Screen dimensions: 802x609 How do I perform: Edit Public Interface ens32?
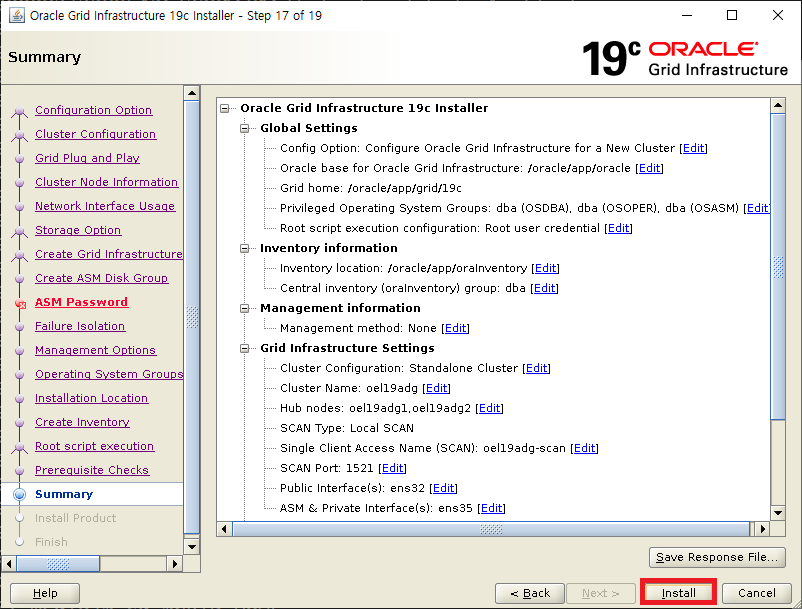443,488
